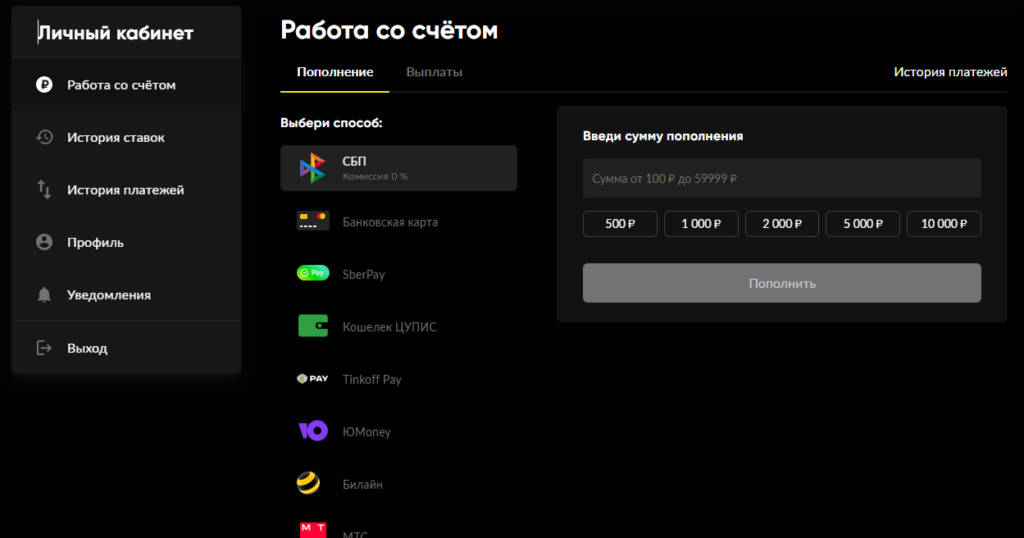
Task: Click the bank card icon
Action: tap(313, 221)
